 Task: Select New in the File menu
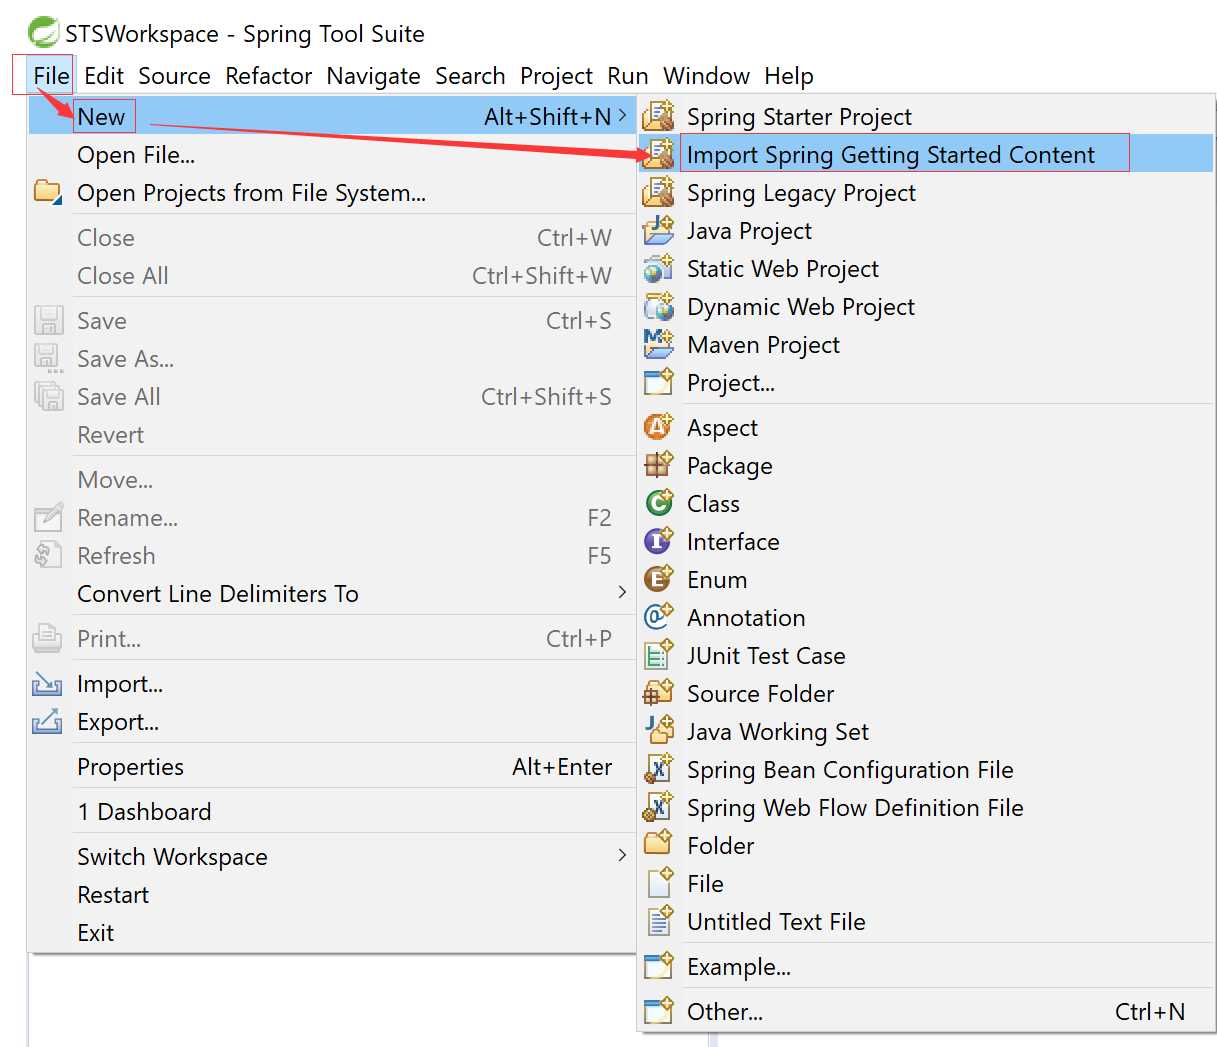pos(332,116)
